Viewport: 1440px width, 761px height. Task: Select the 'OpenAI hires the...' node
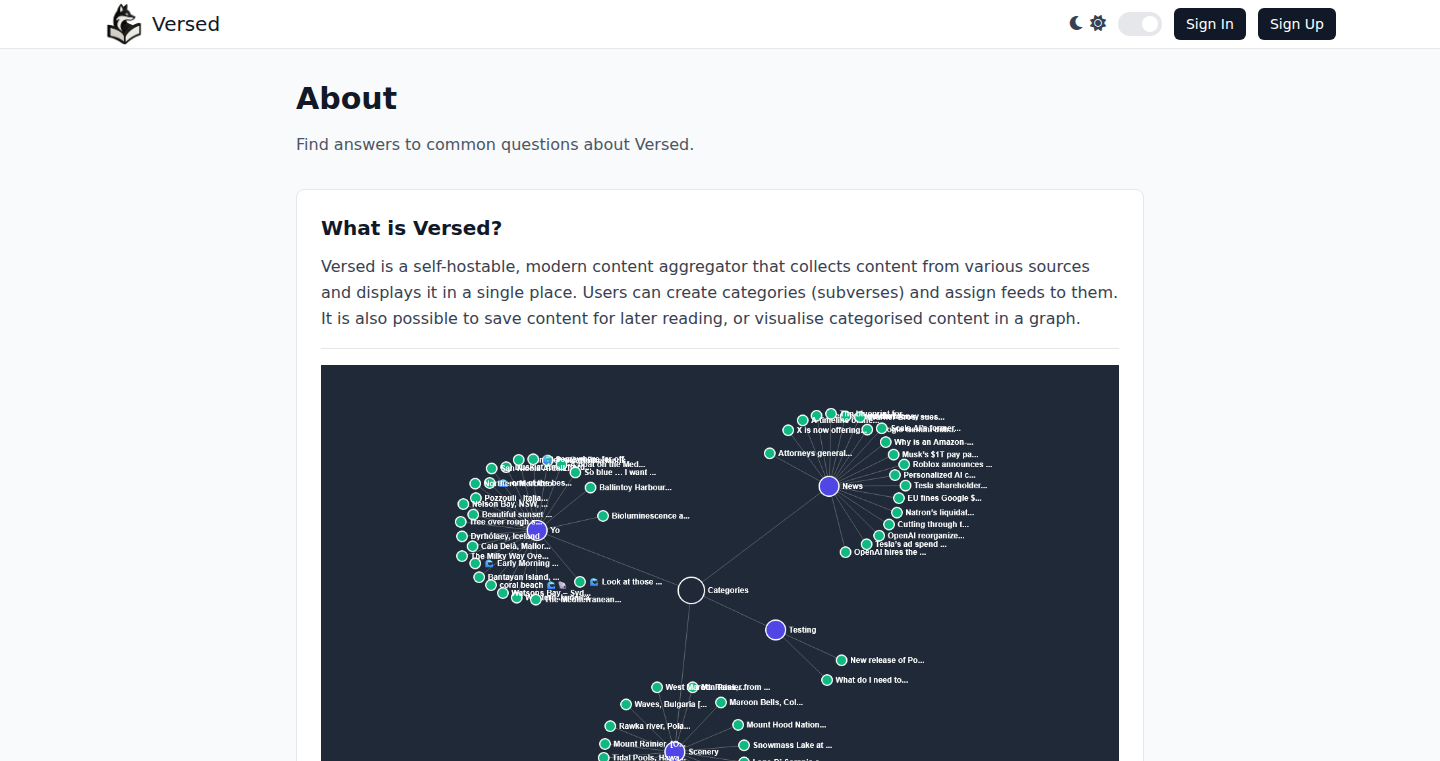click(x=846, y=552)
